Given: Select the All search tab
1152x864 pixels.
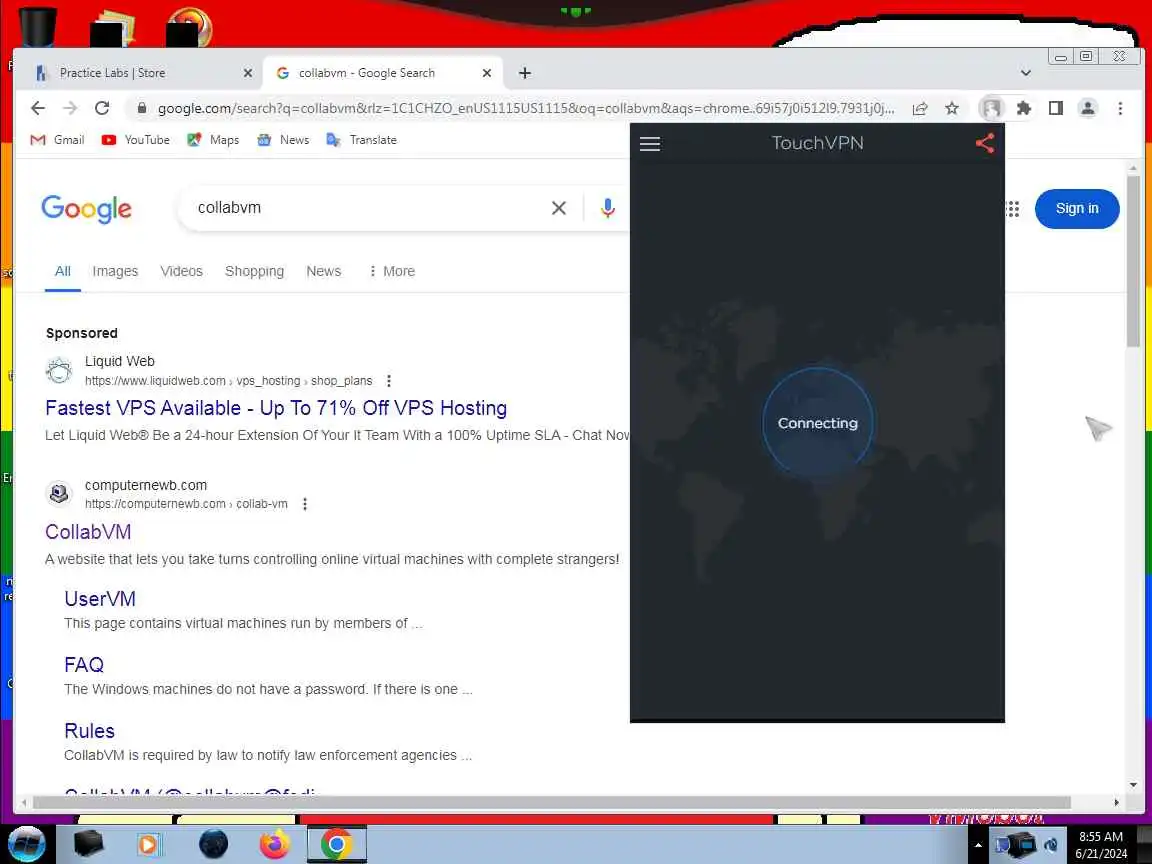Looking at the screenshot, I should (62, 271).
